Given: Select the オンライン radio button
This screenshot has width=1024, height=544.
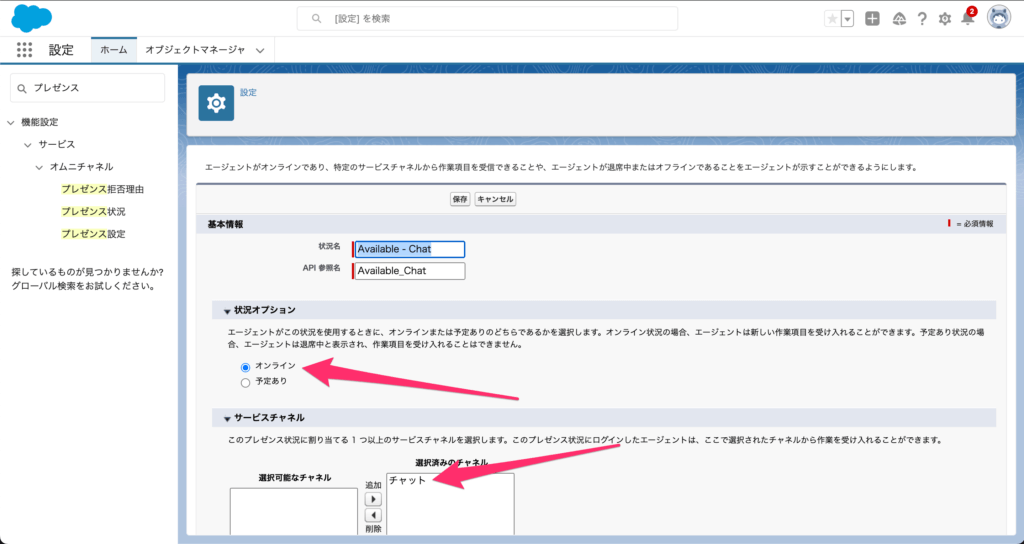Looking at the screenshot, I should (x=246, y=368).
